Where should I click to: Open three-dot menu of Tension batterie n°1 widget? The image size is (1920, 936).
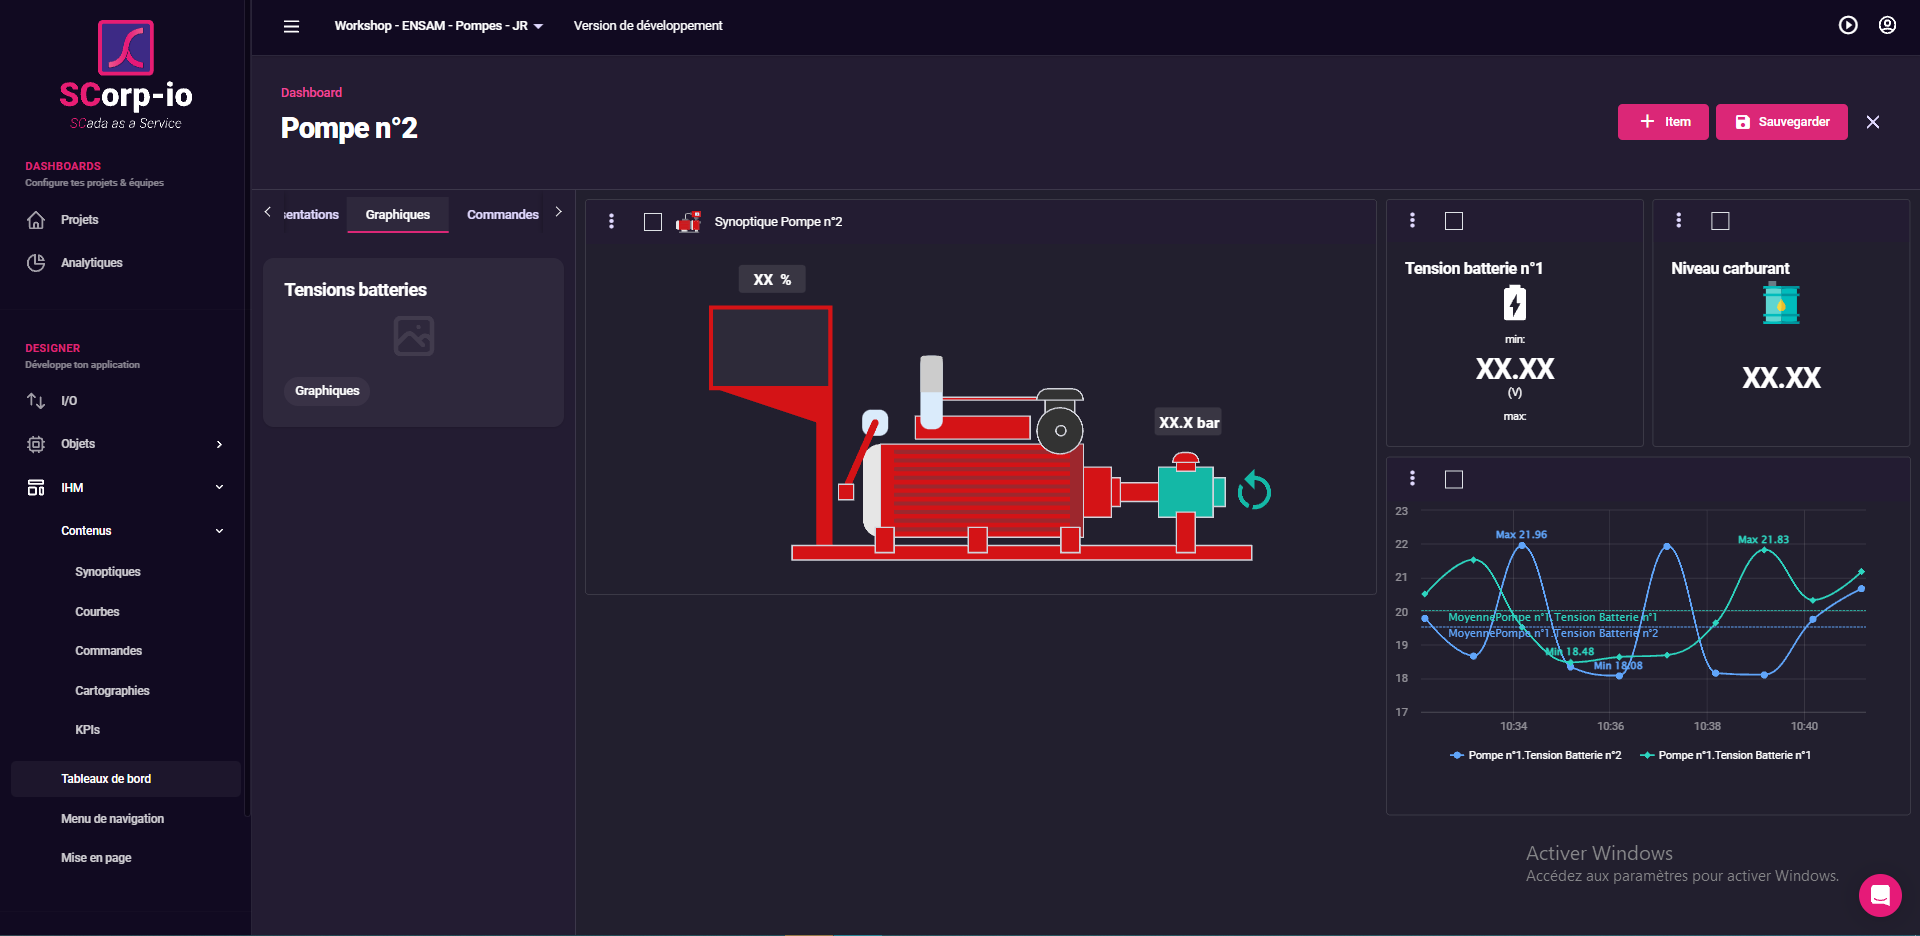[x=1412, y=221]
